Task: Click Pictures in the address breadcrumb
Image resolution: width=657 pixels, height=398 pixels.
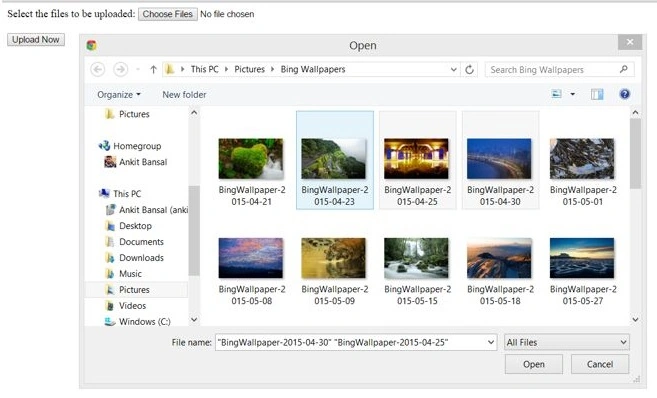Action: coord(249,69)
